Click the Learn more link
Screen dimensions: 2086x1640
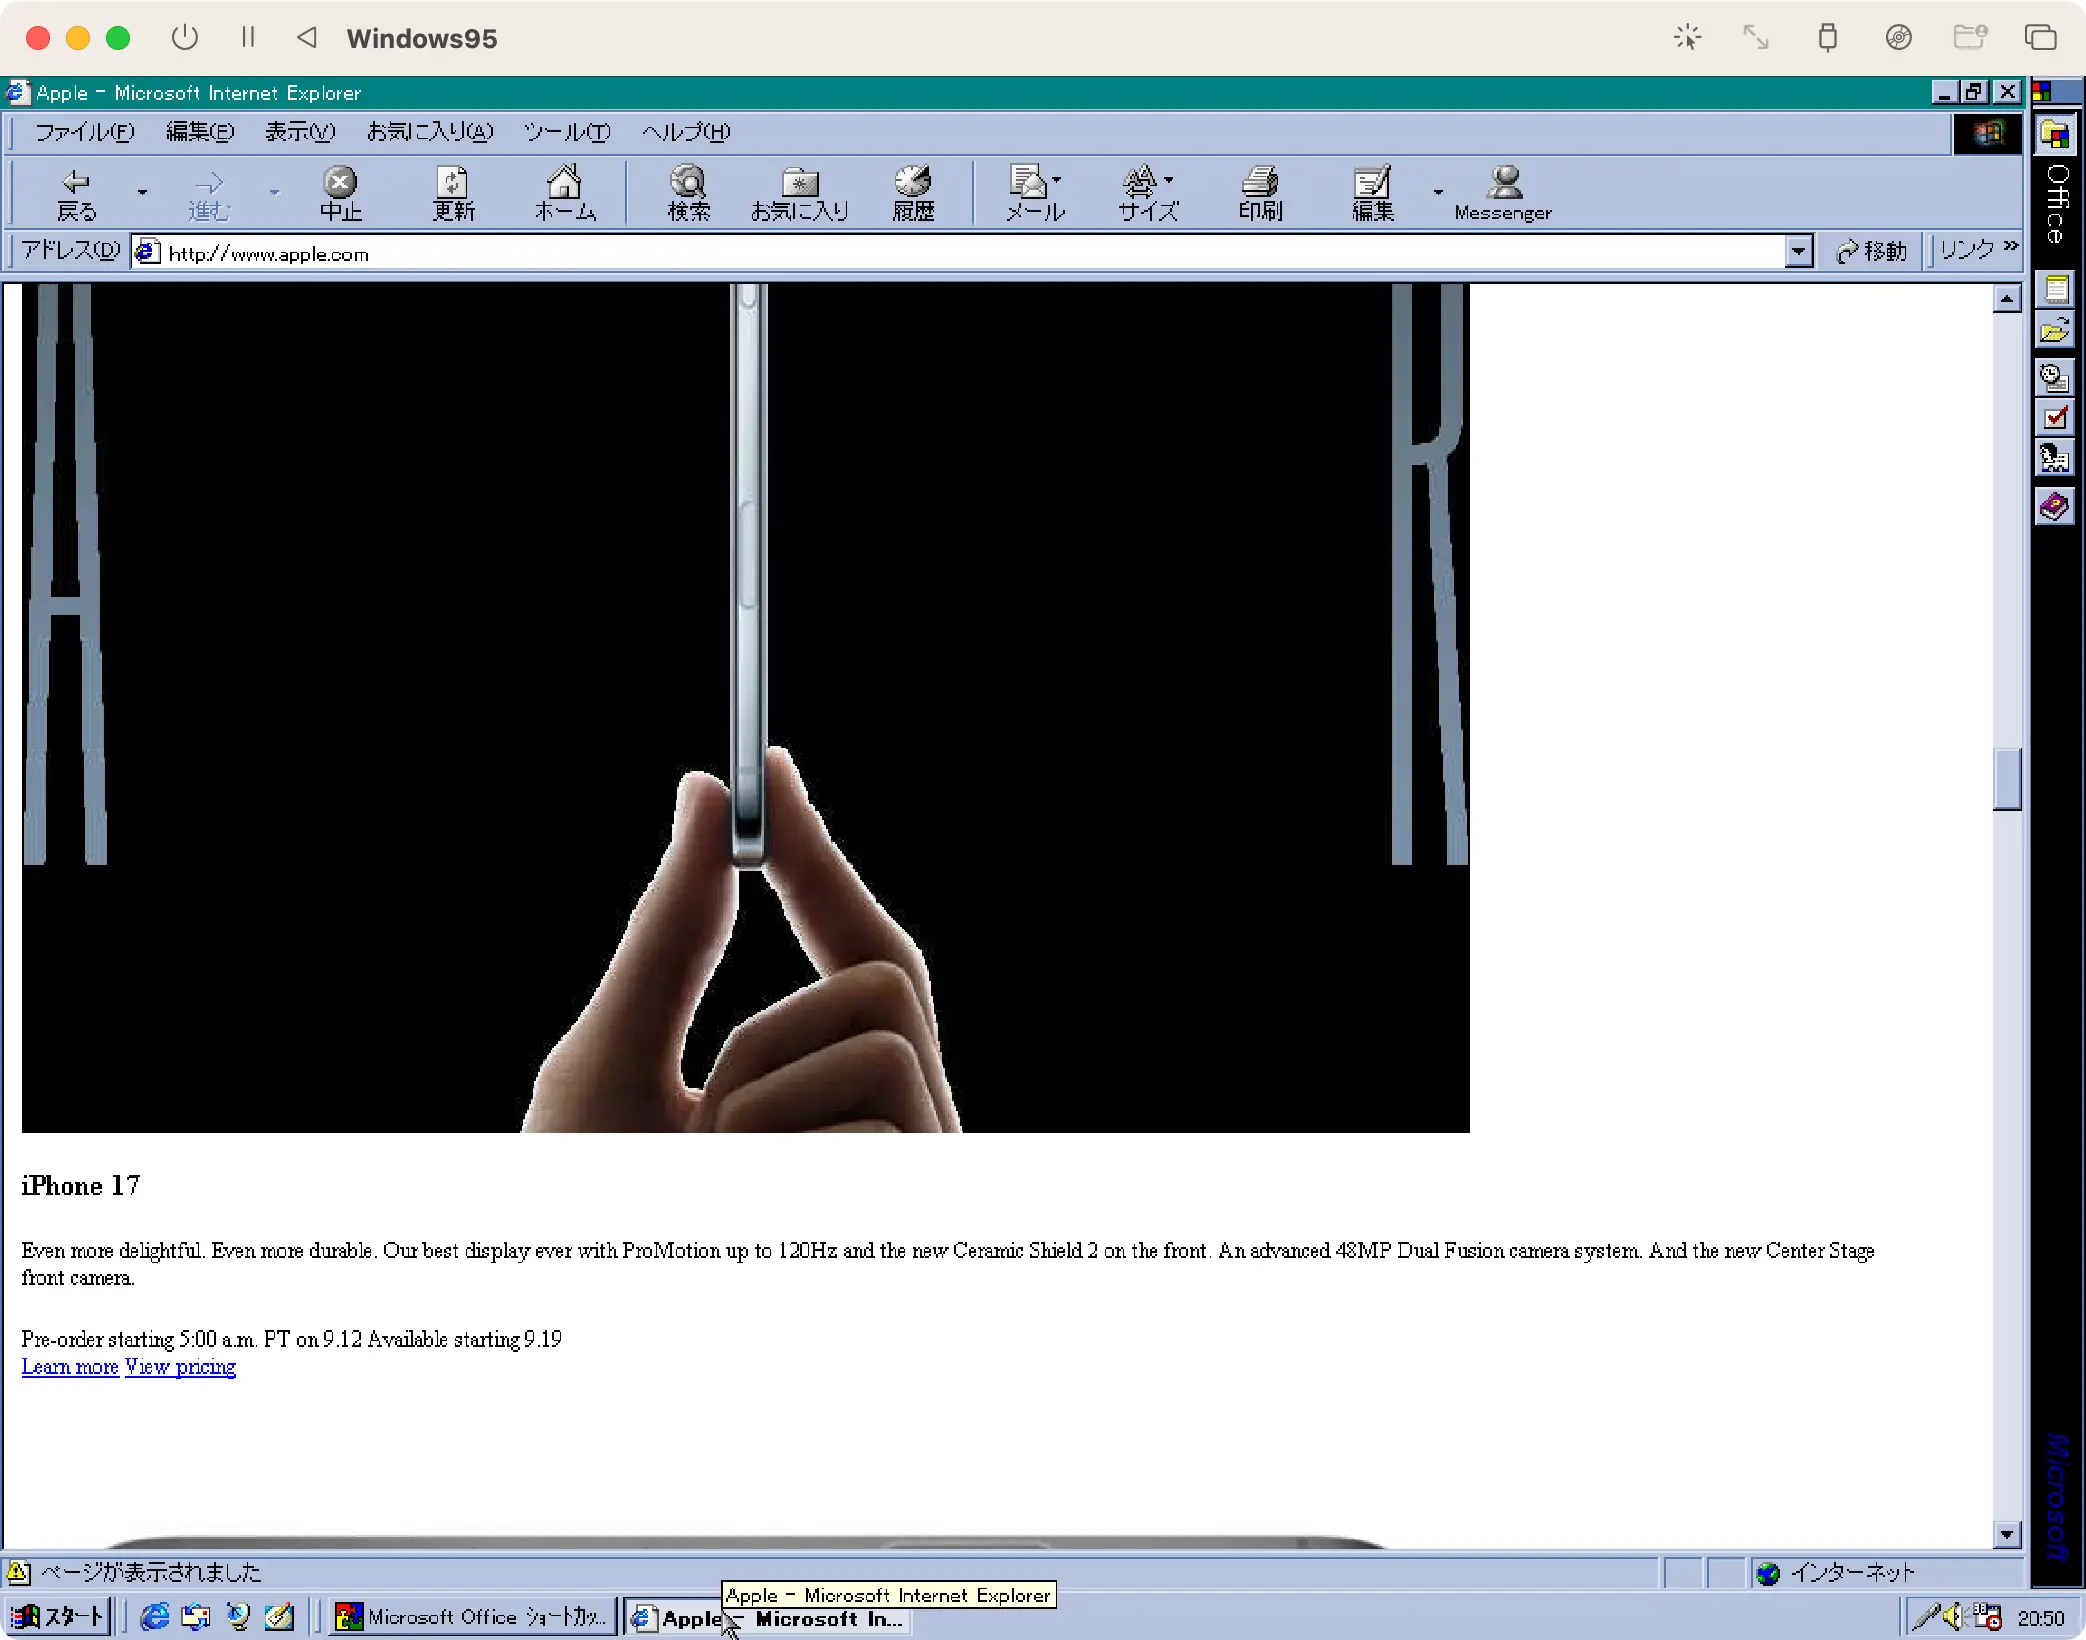pyautogui.click(x=70, y=1367)
